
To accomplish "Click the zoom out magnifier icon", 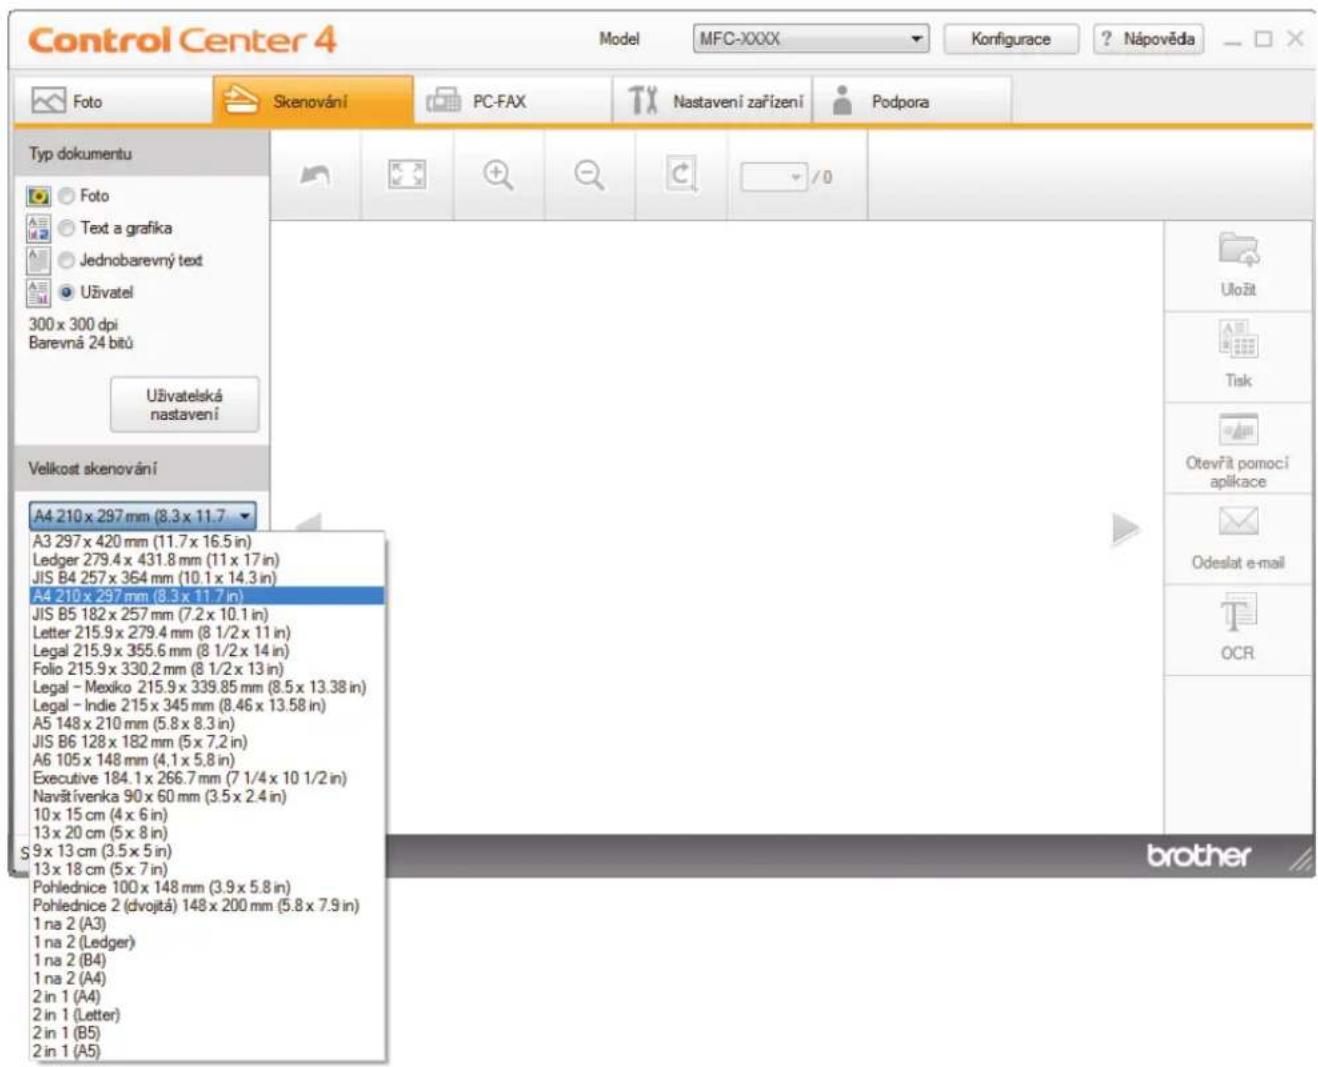I will click(x=589, y=175).
